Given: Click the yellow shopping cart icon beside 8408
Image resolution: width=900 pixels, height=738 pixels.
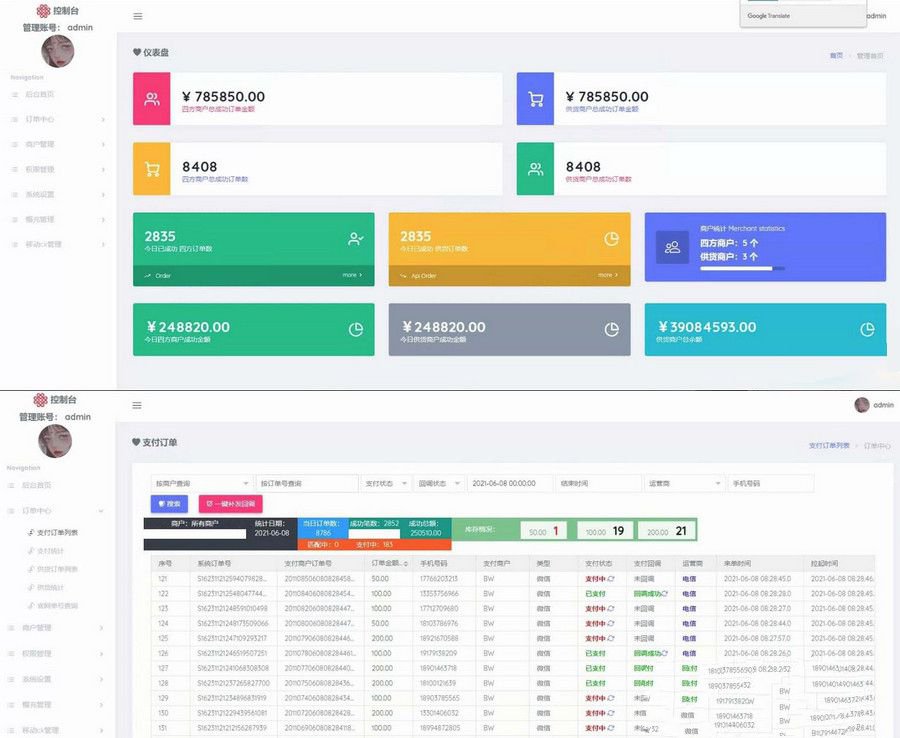Looking at the screenshot, I should click(152, 169).
